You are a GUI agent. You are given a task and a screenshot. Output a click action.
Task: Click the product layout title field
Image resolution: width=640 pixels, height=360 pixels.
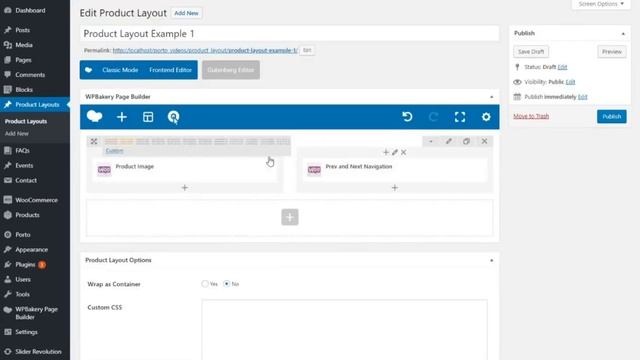click(289, 33)
